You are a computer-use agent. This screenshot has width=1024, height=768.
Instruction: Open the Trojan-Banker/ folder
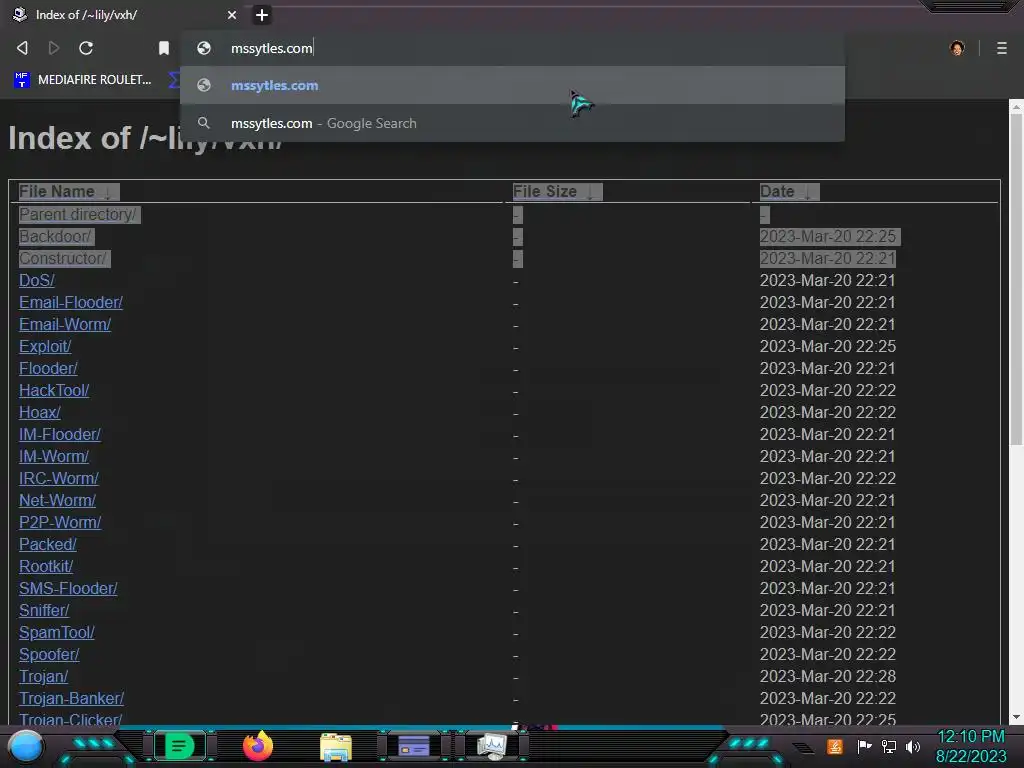coord(71,698)
